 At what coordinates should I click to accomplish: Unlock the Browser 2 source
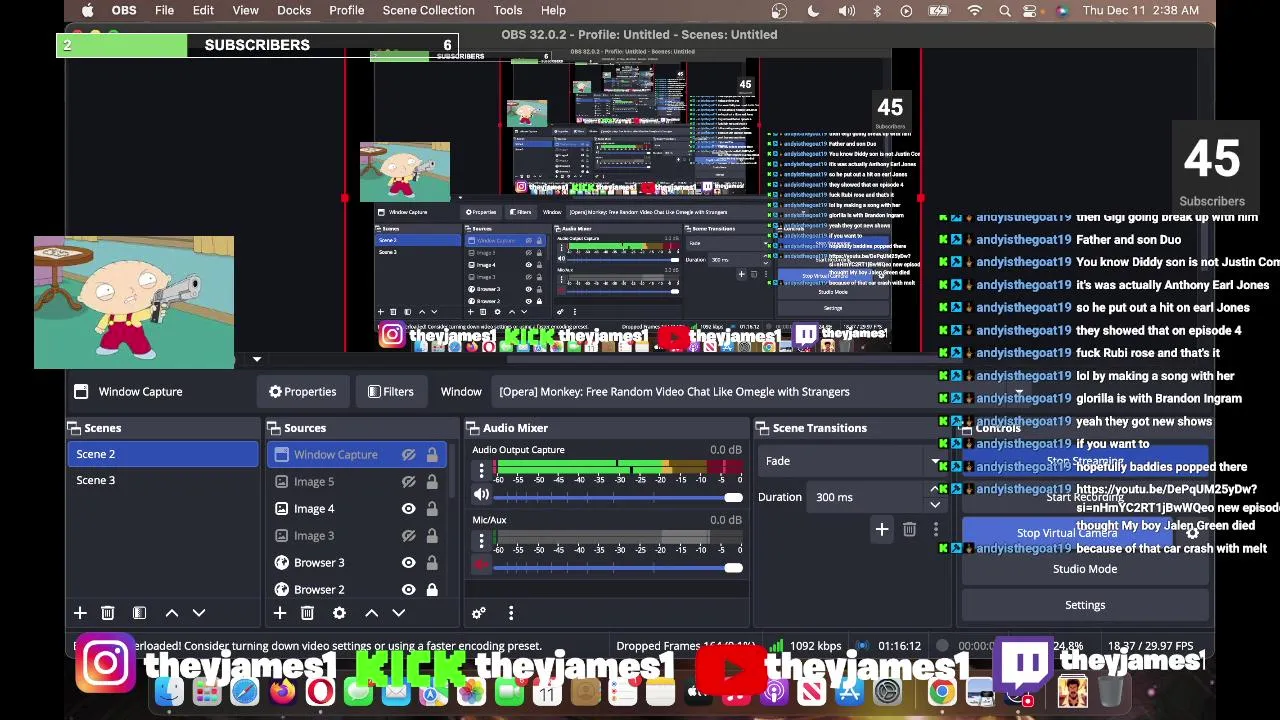(432, 590)
